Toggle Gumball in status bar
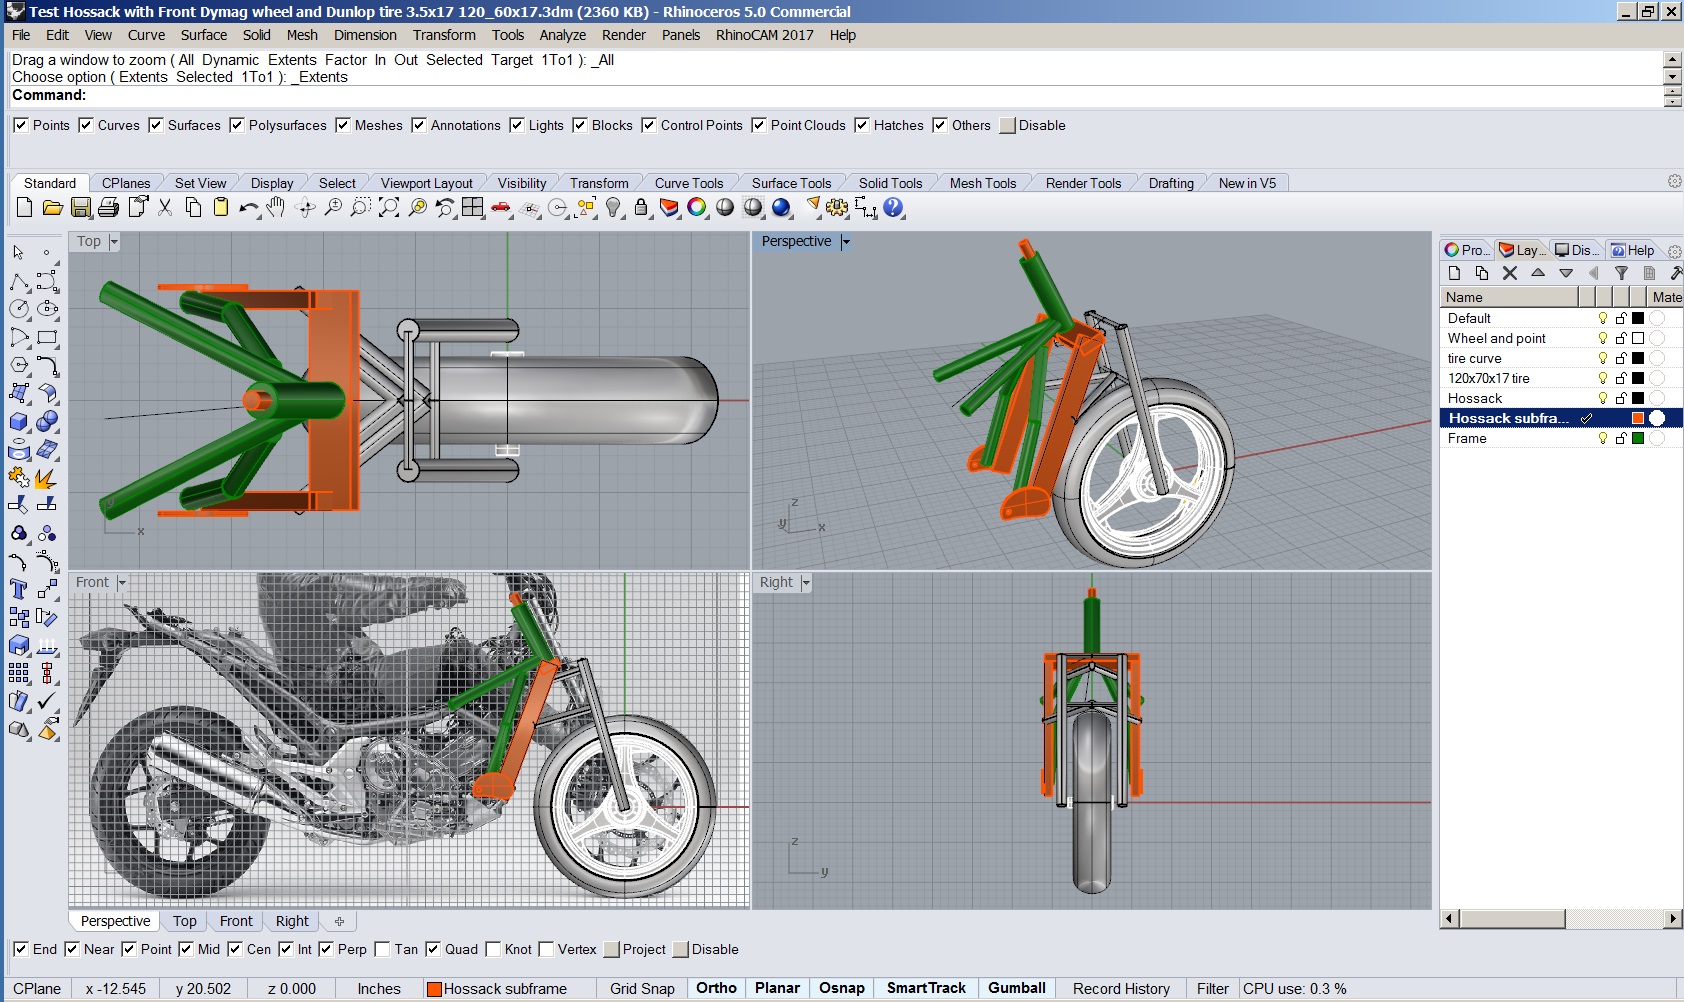 (1017, 988)
